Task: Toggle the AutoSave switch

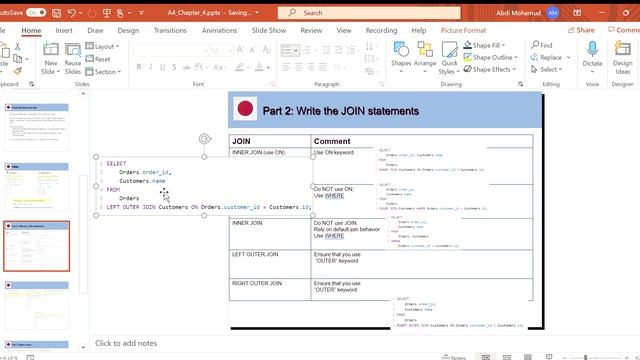Action: [x=36, y=13]
